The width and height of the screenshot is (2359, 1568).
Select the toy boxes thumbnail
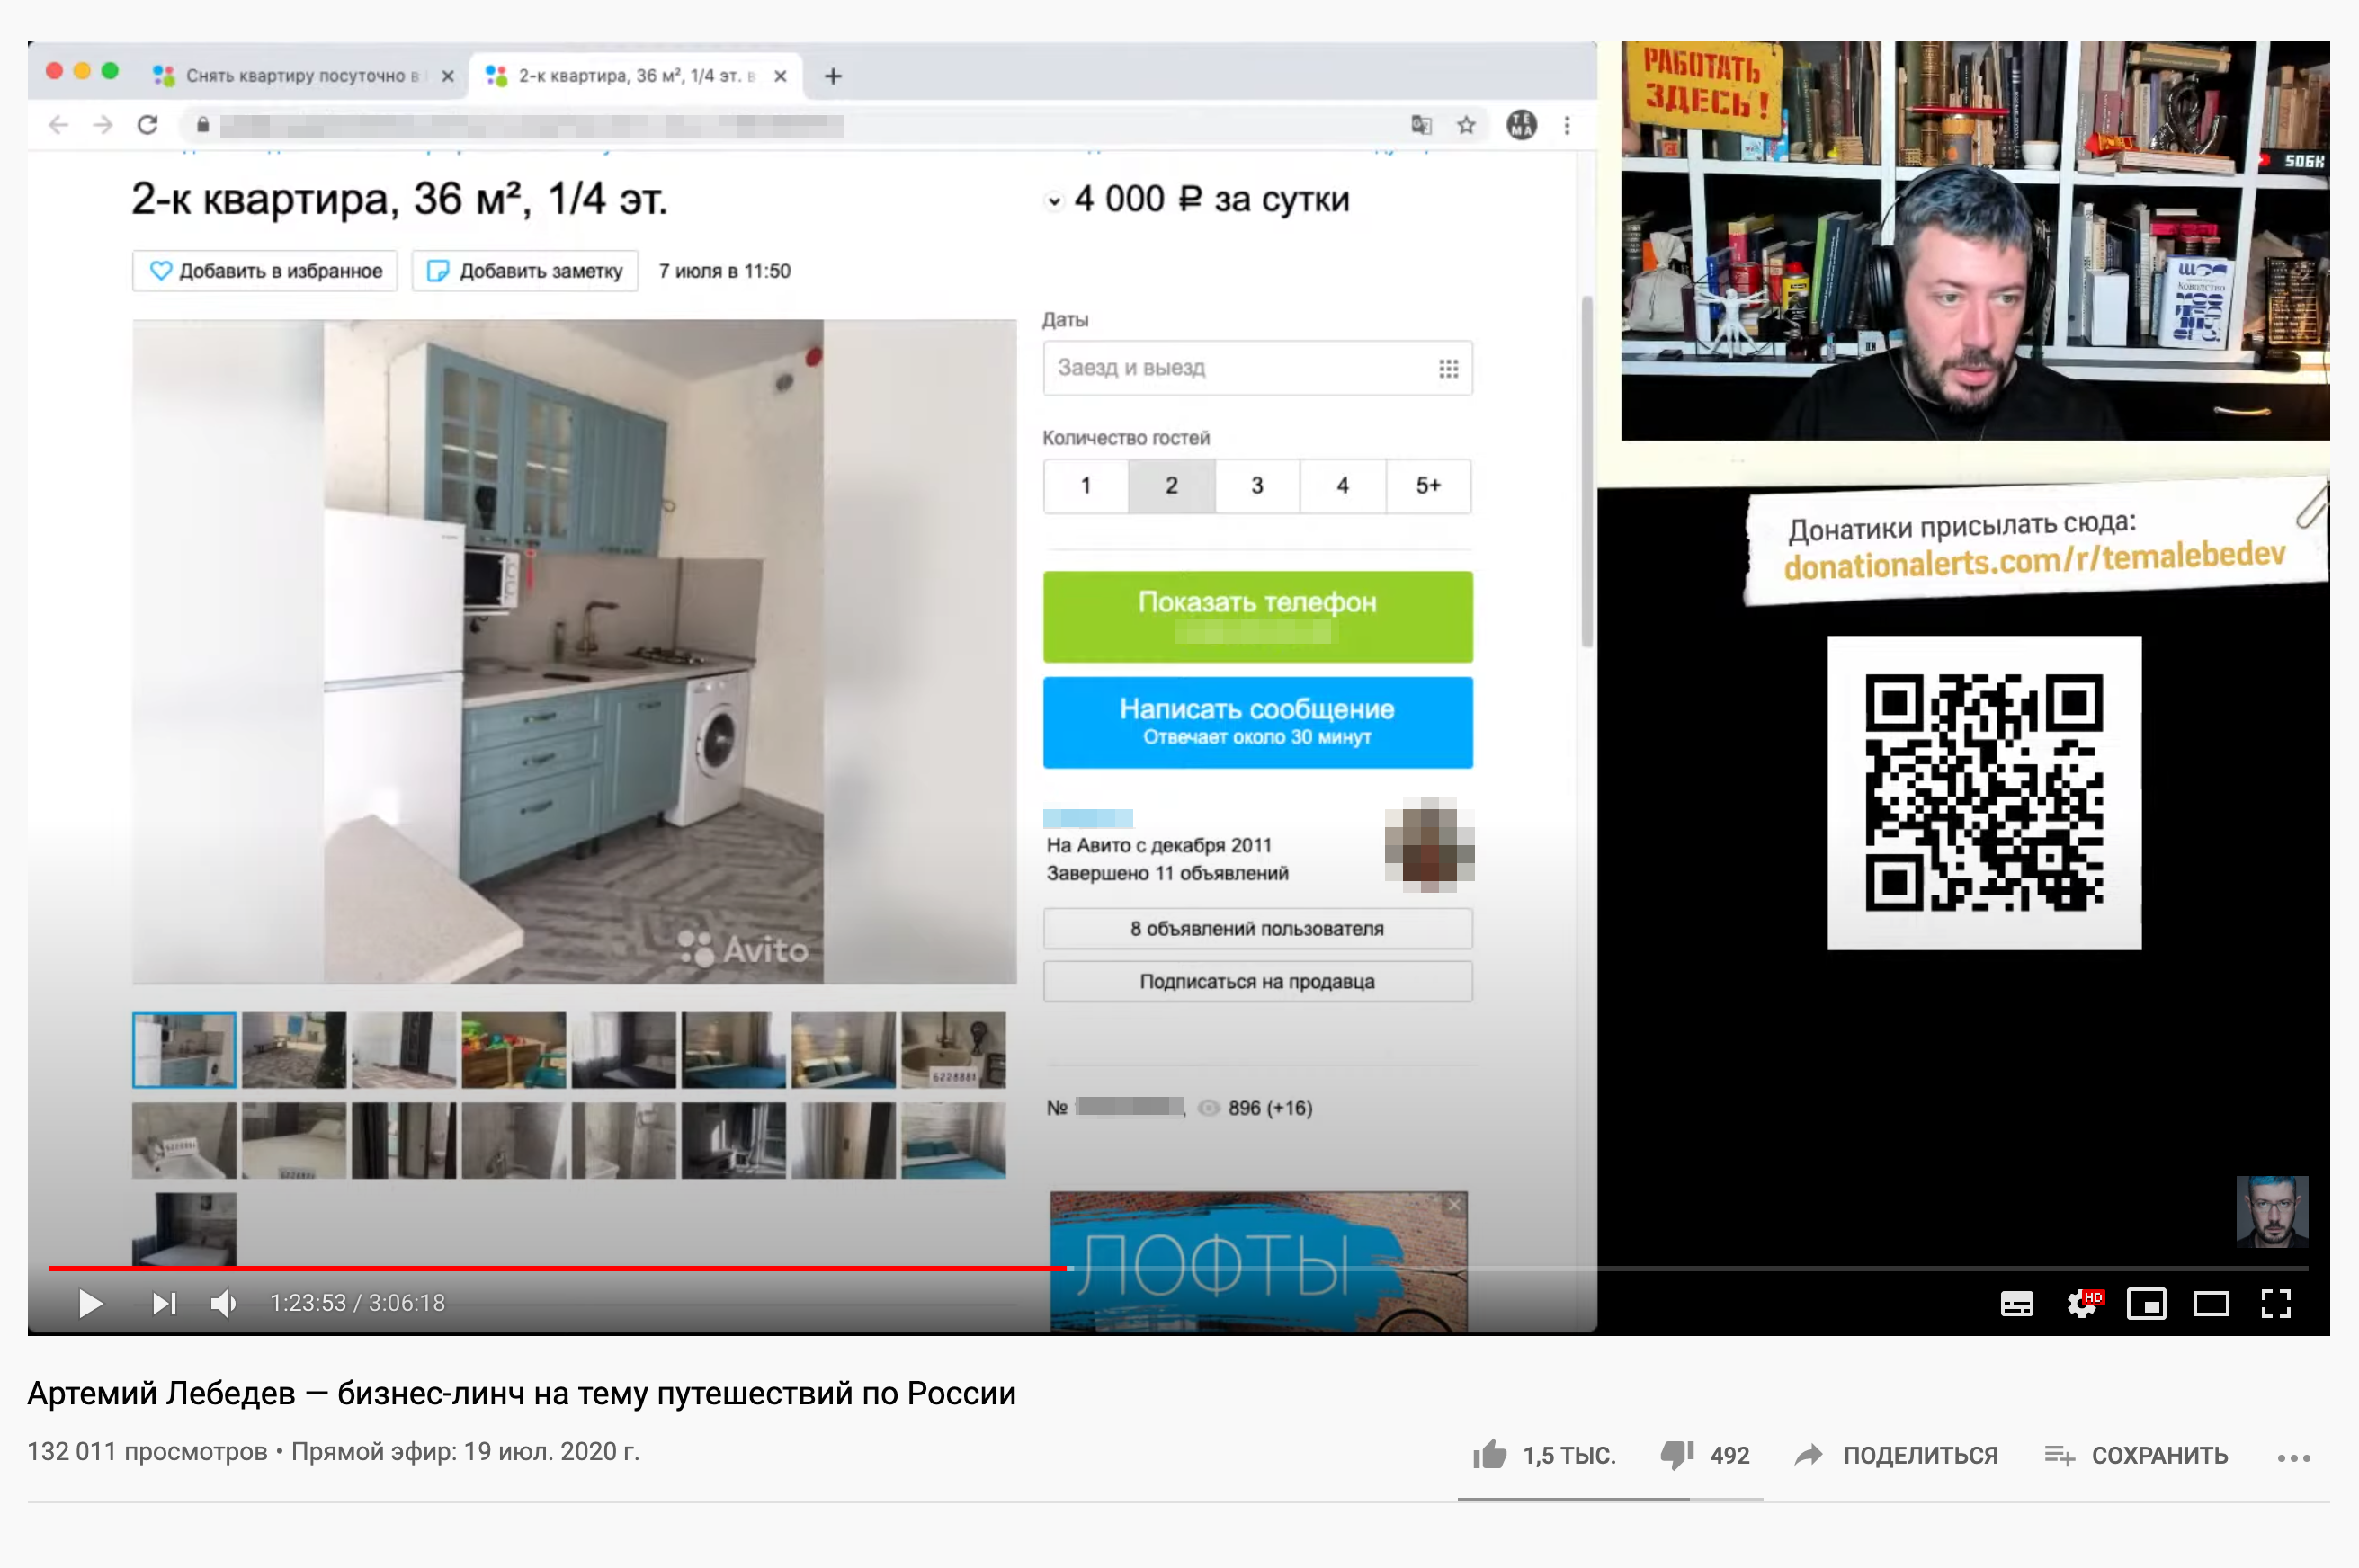tap(513, 1050)
